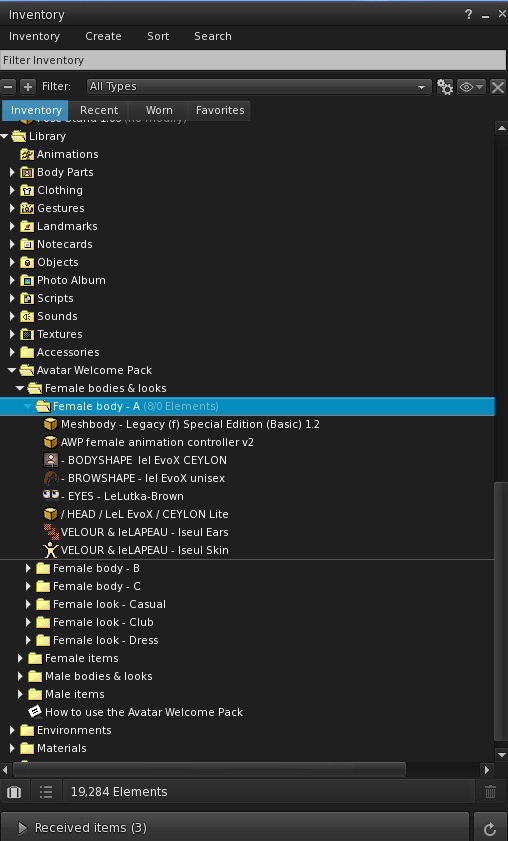Viewport: 508px width, 841px height.
Task: Click the refresh received items icon
Action: pyautogui.click(x=489, y=829)
